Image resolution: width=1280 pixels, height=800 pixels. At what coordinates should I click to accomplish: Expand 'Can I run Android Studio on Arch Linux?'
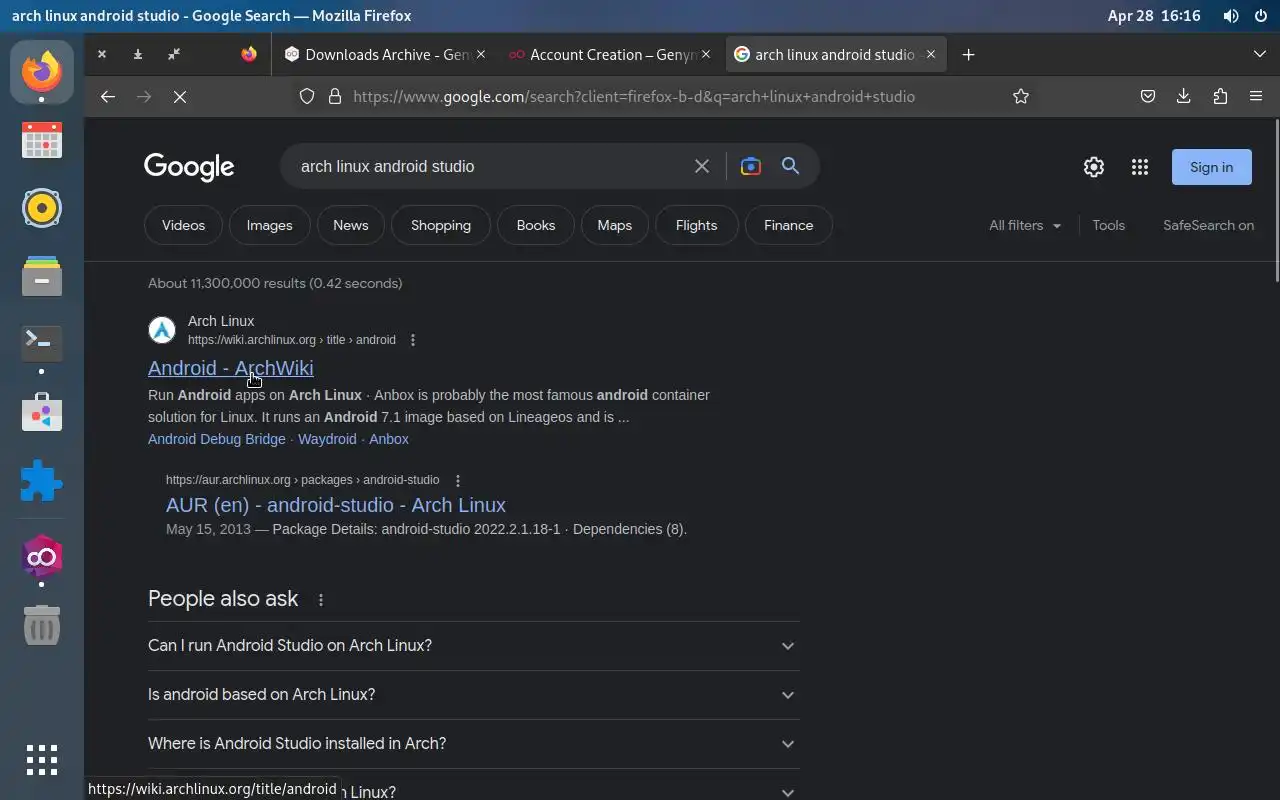tap(474, 646)
